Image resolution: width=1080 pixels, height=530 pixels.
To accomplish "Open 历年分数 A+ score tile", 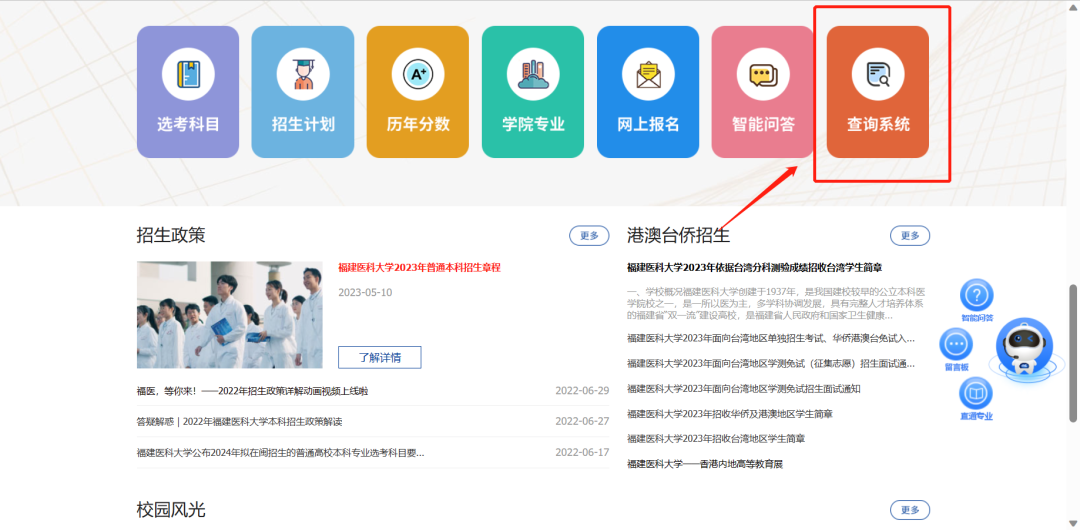I will click(417, 76).
